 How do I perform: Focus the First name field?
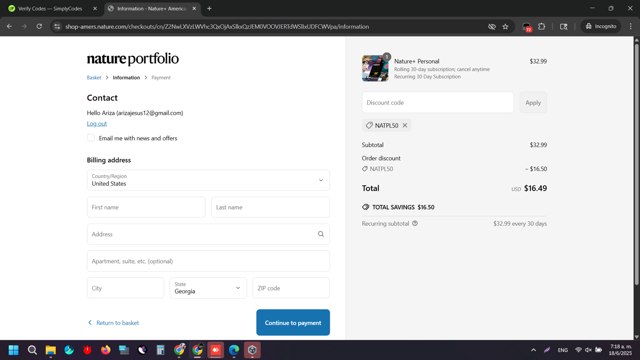(x=146, y=207)
